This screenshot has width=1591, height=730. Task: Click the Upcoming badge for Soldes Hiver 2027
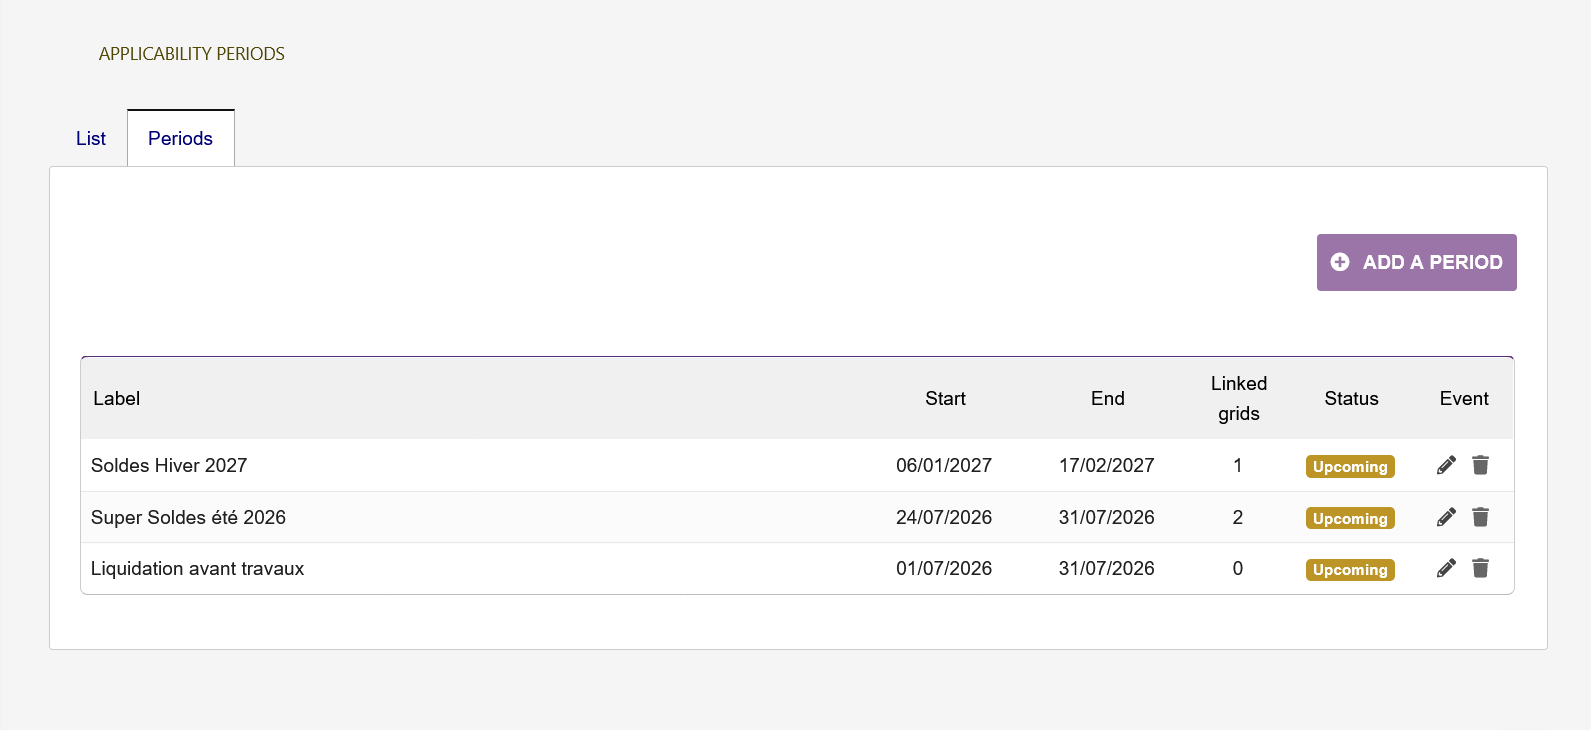[x=1350, y=467]
